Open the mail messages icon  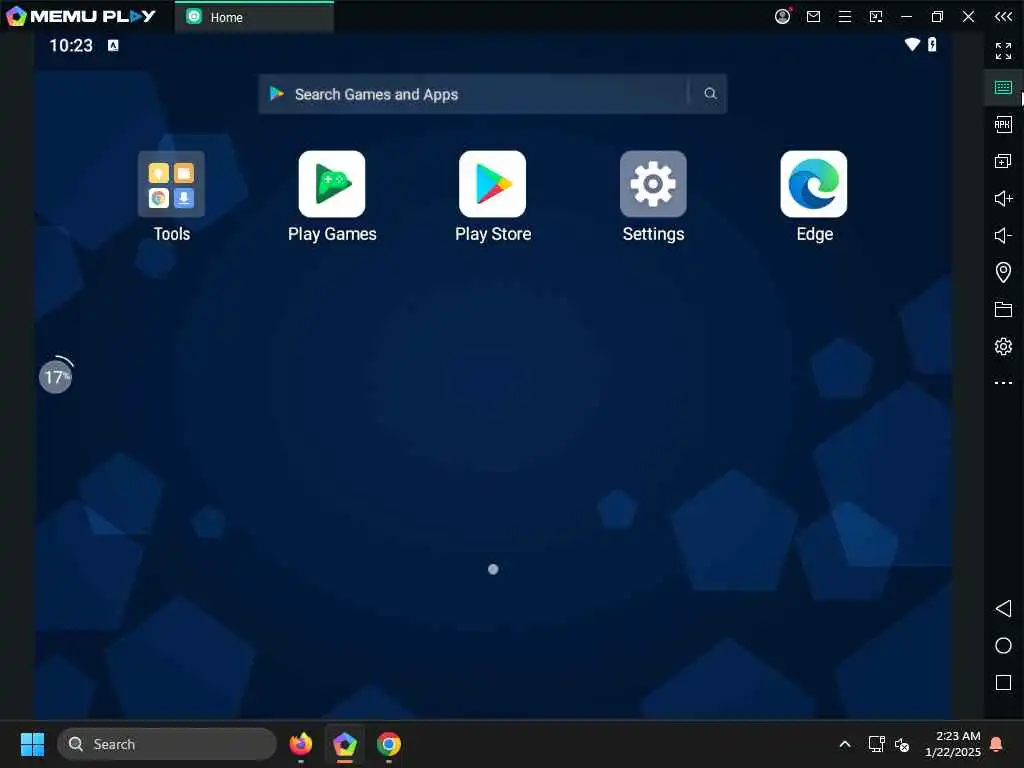click(x=813, y=17)
